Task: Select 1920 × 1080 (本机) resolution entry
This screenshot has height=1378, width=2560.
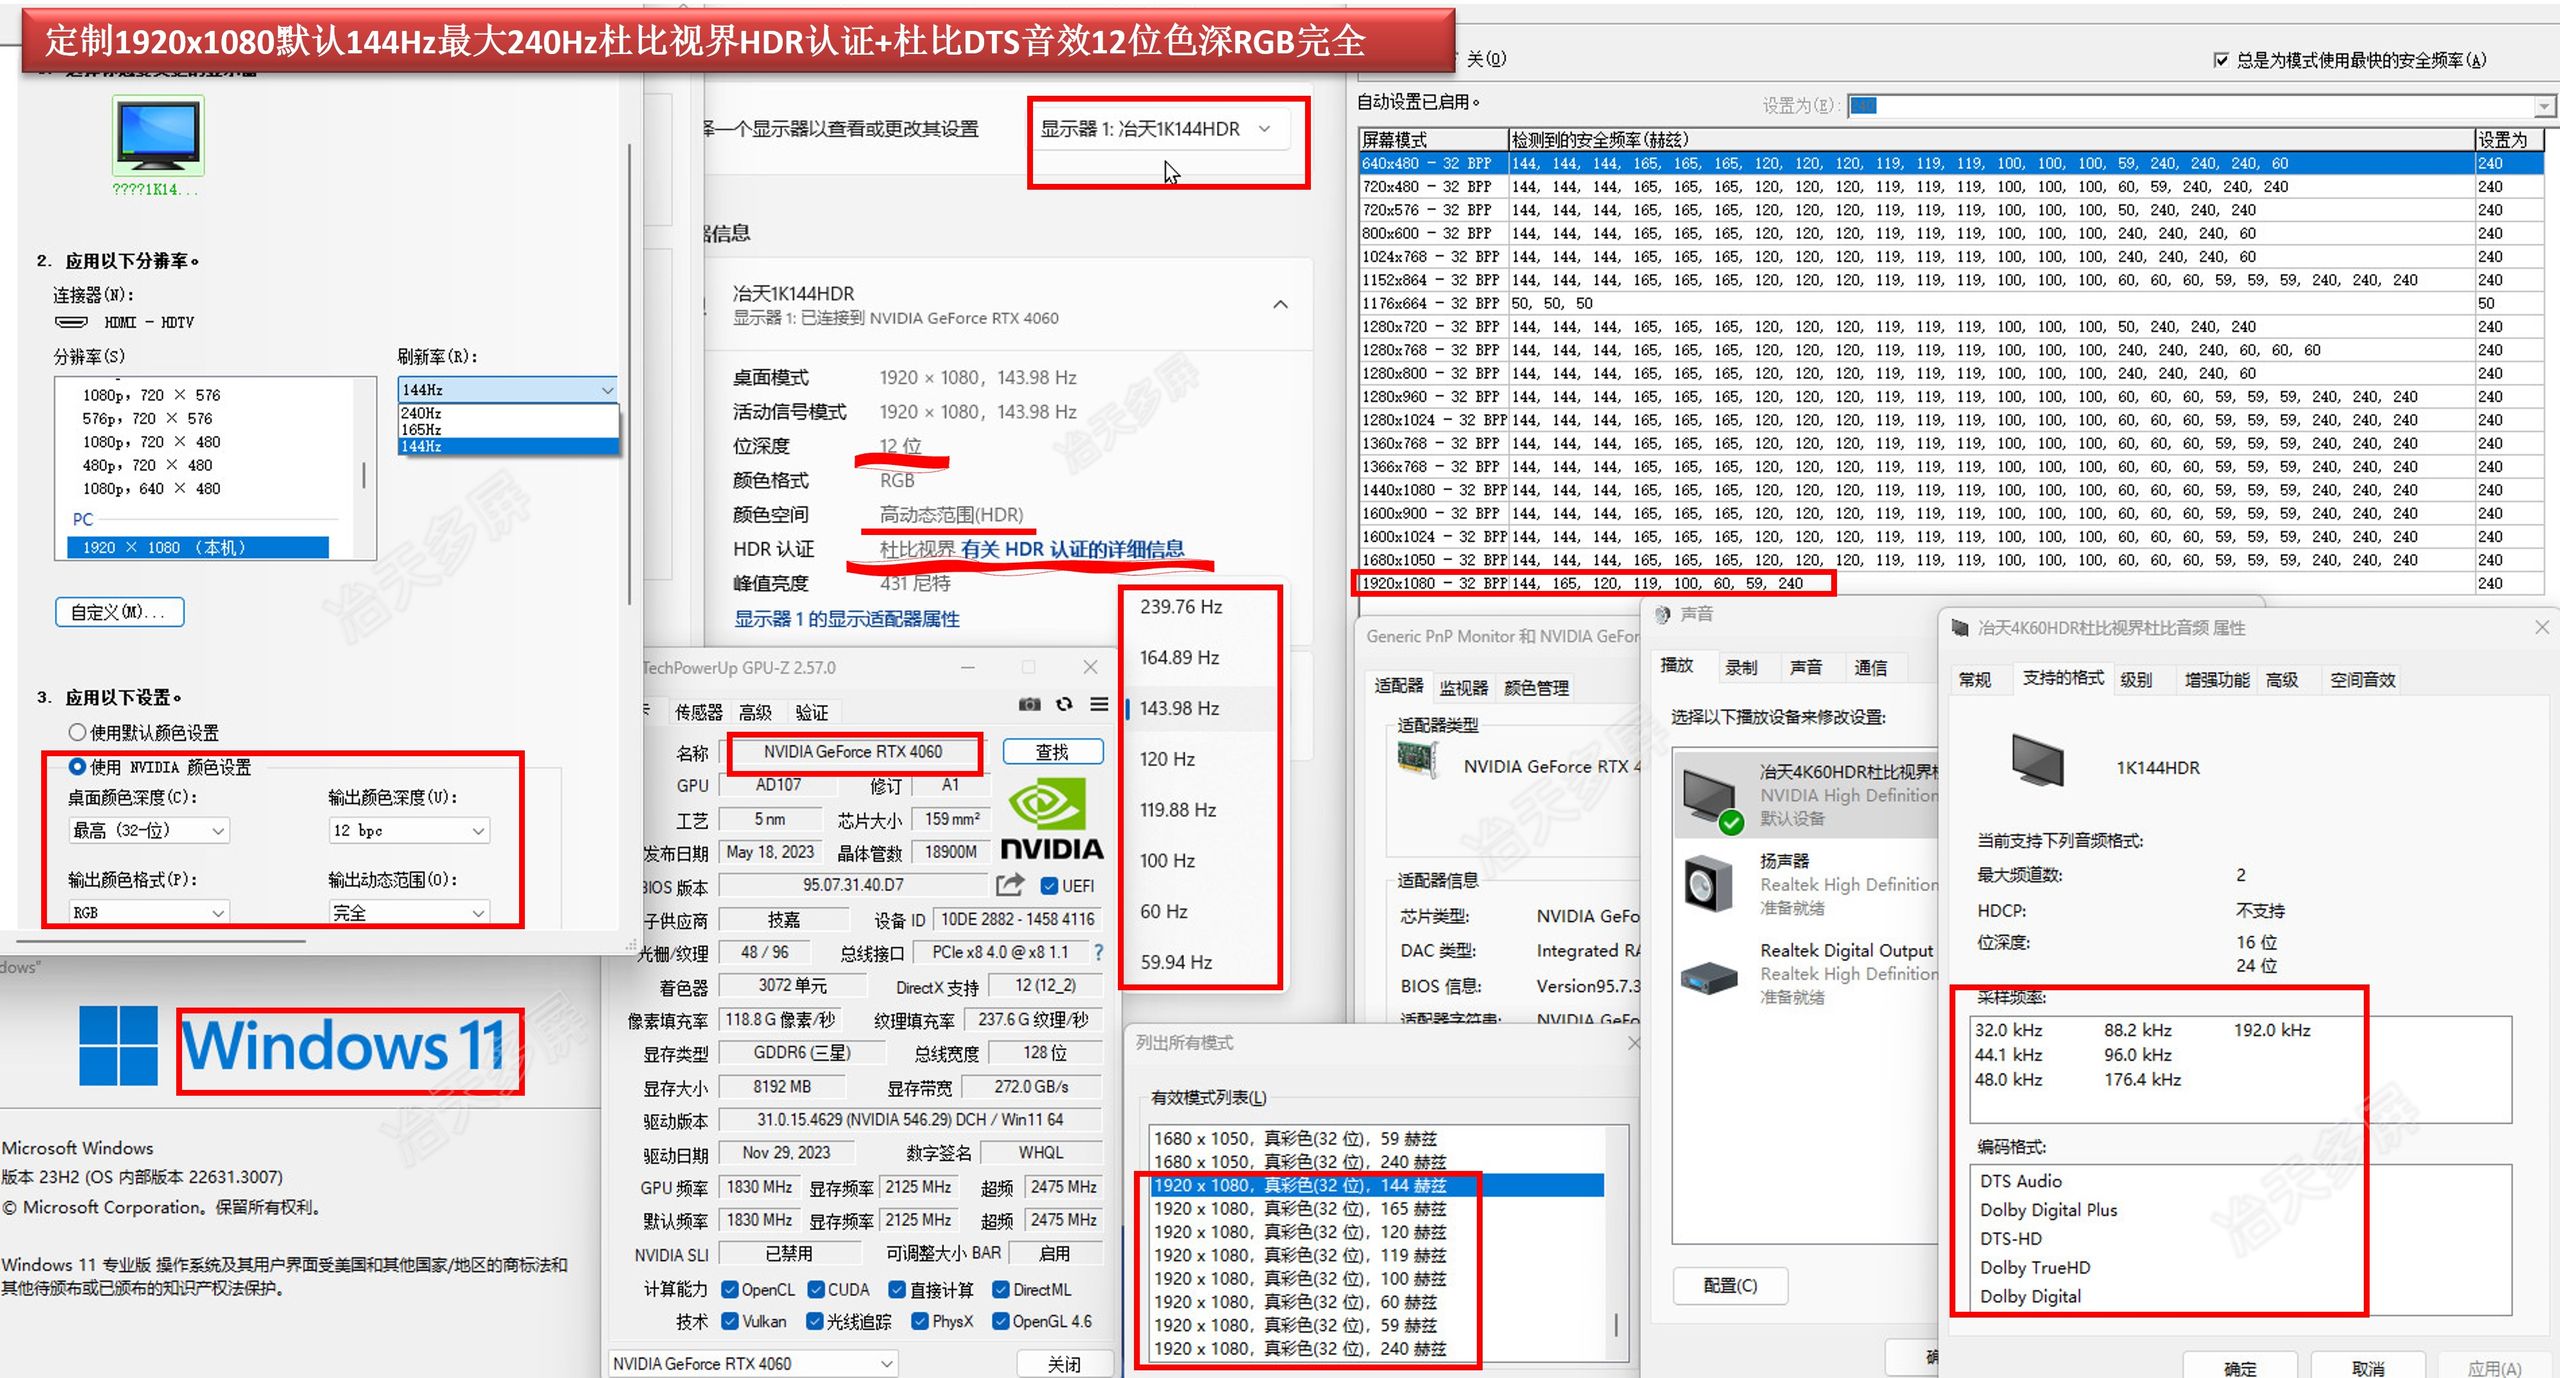Action: (x=197, y=547)
